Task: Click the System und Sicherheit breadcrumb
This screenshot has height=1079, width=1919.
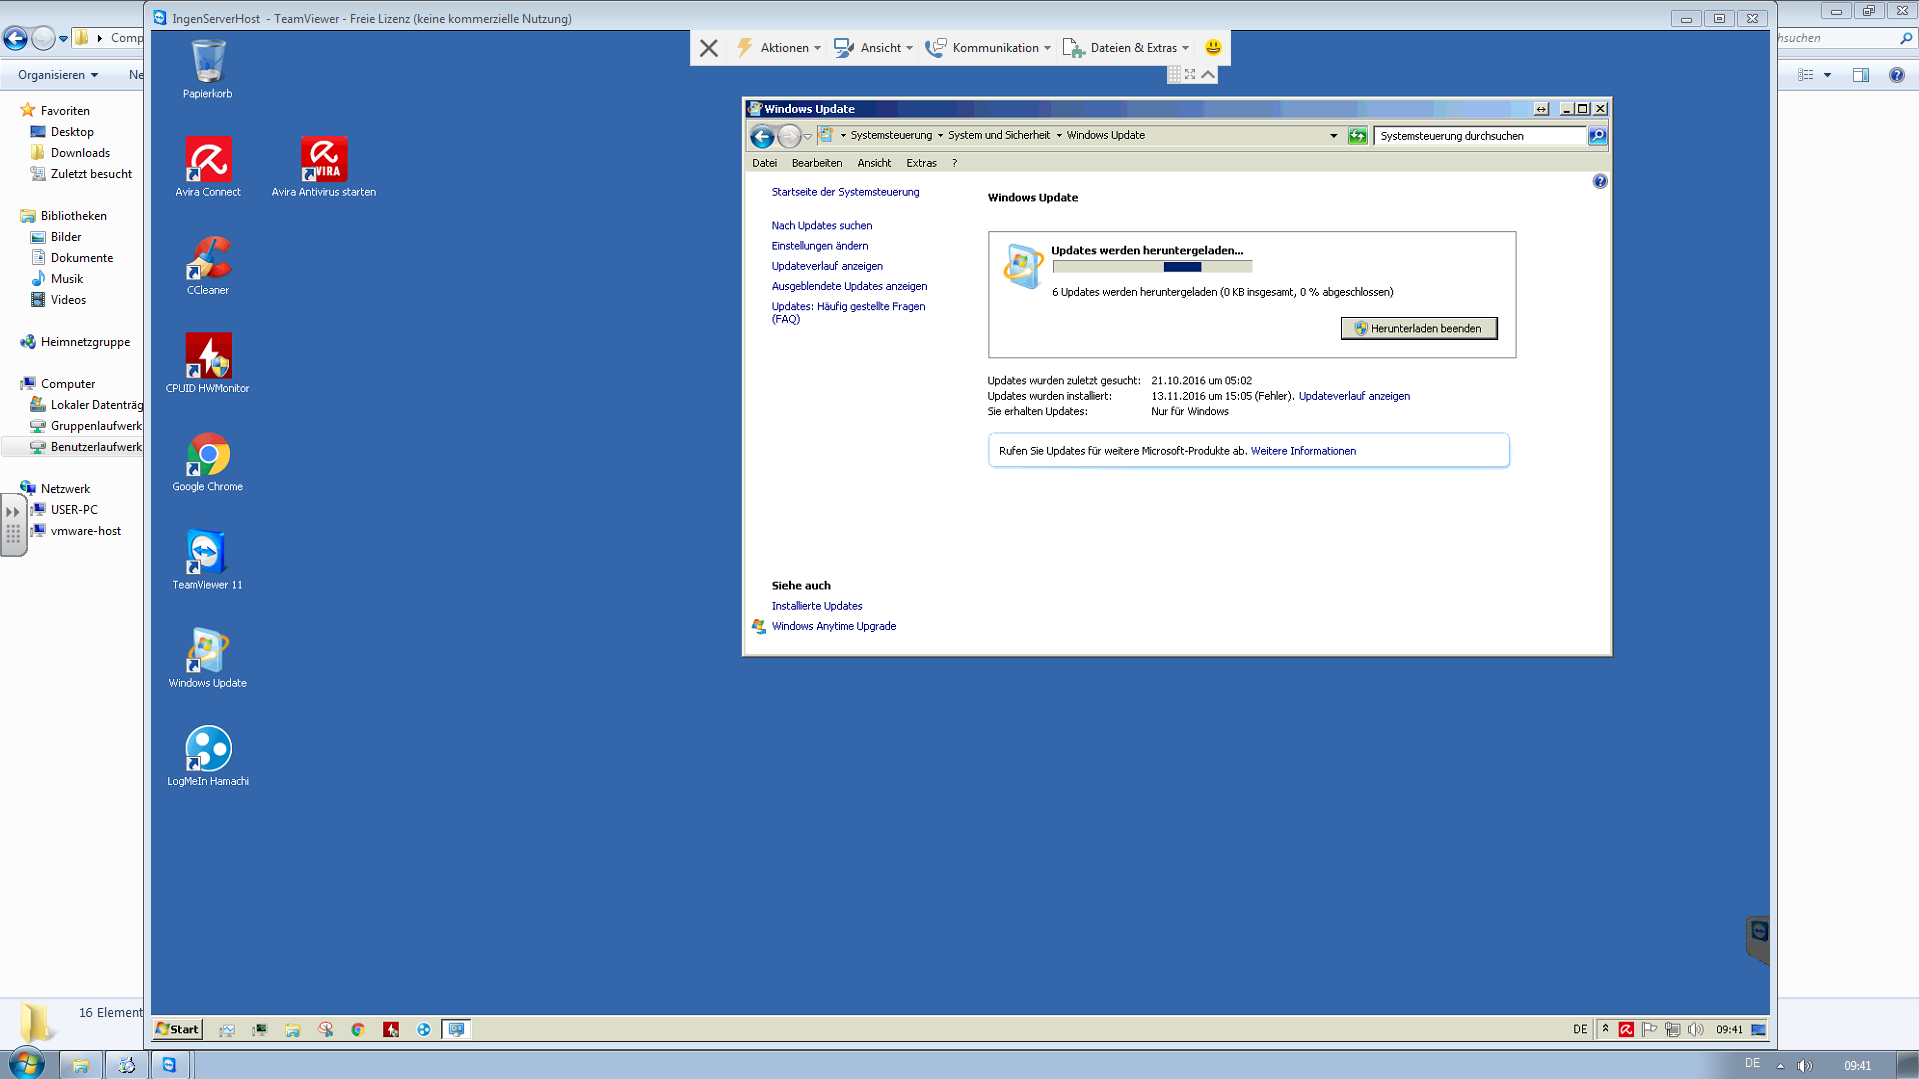Action: [998, 136]
